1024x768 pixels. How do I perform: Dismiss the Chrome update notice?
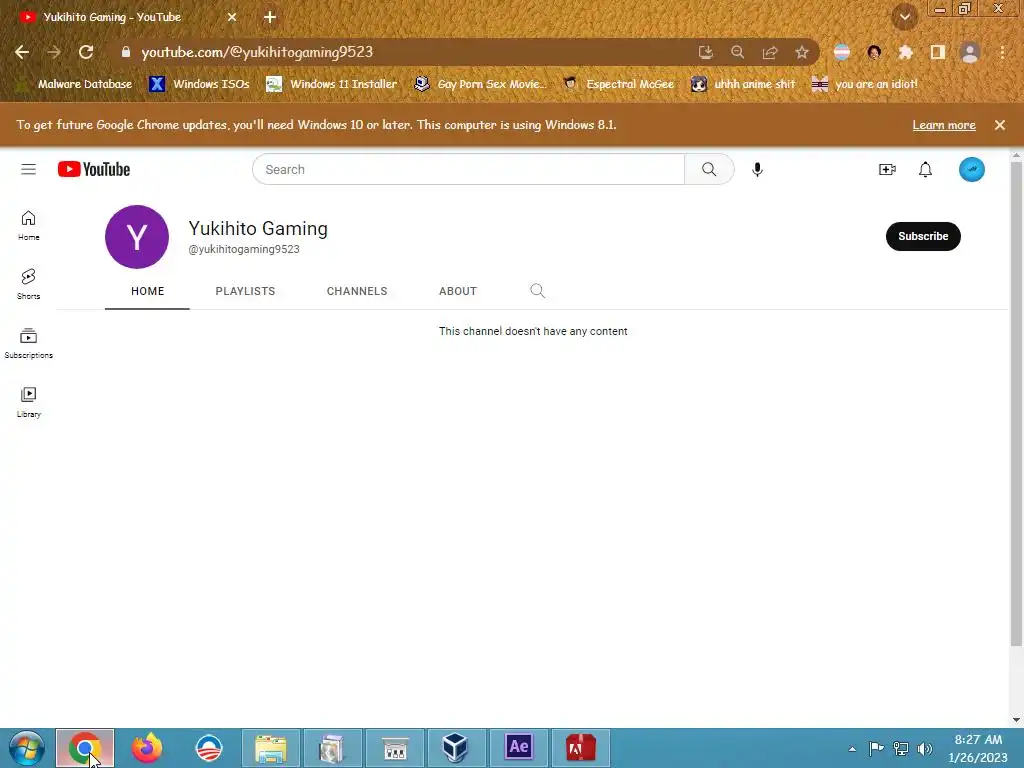(x=999, y=125)
